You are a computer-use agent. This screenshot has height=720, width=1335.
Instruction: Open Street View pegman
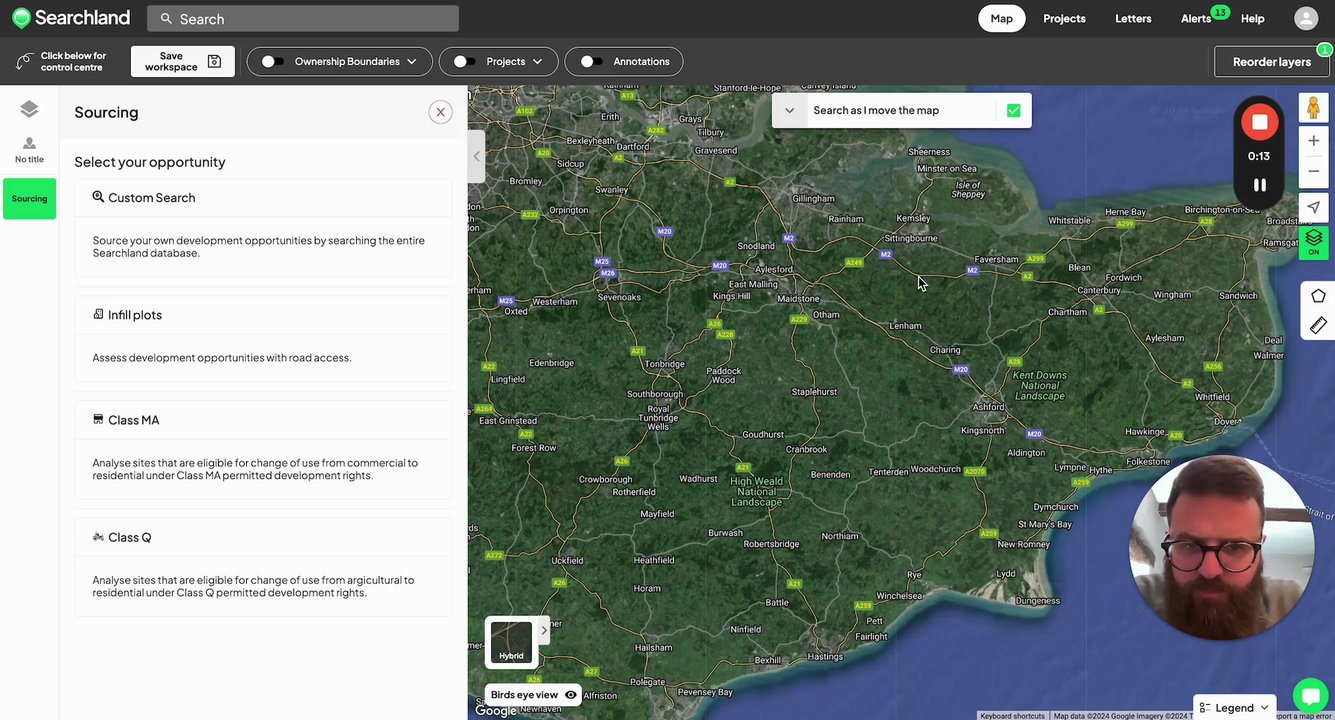click(1313, 108)
